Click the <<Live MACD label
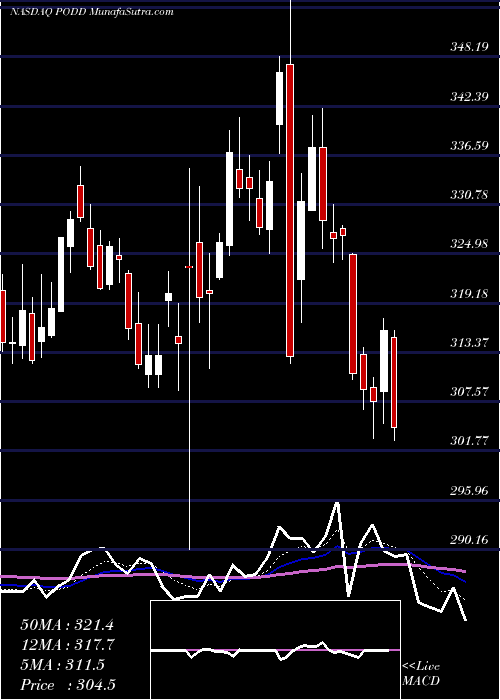 pos(421,674)
